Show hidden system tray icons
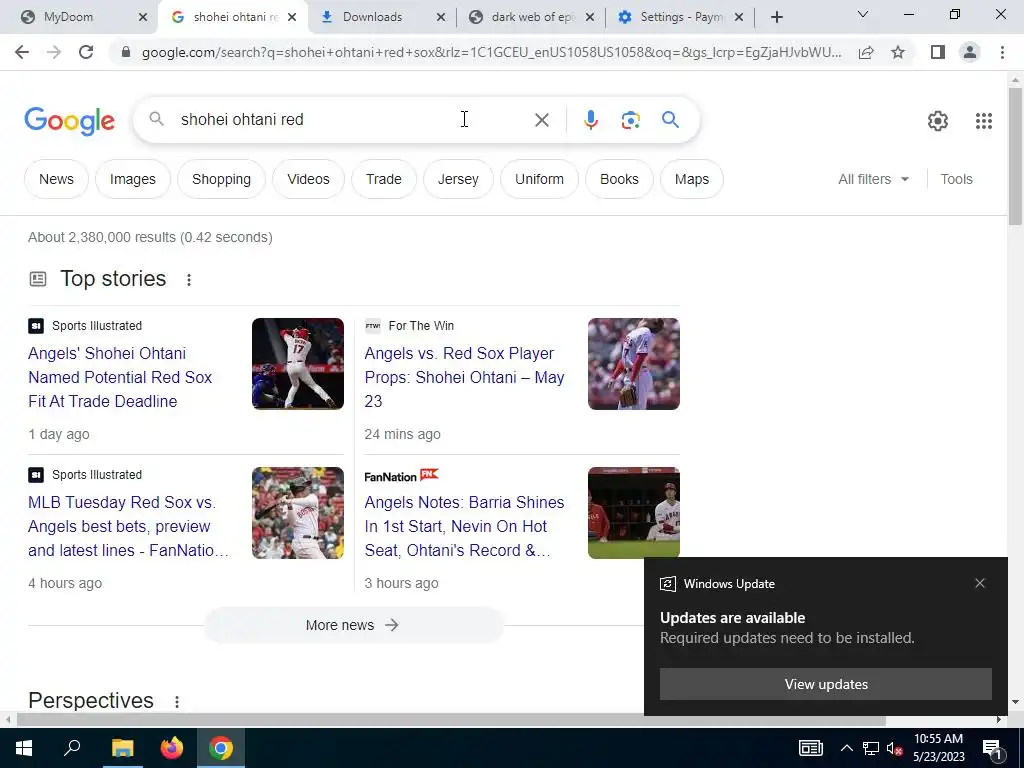This screenshot has height=768, width=1024. click(x=846, y=748)
